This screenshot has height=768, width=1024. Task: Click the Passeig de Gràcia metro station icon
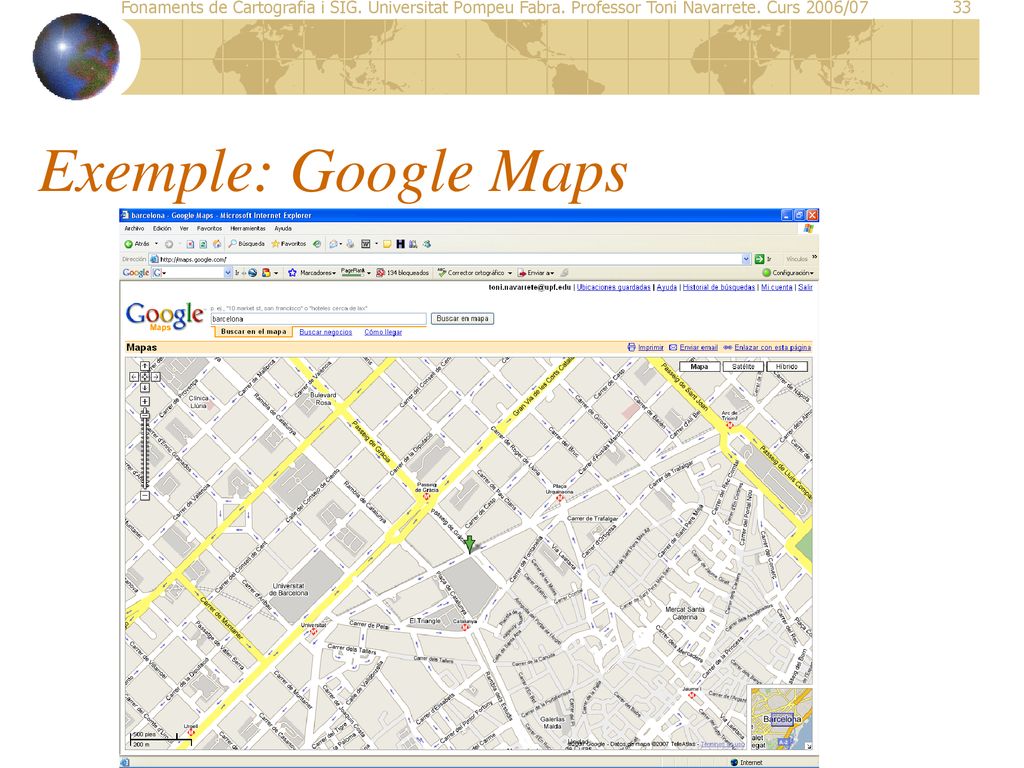[x=427, y=497]
